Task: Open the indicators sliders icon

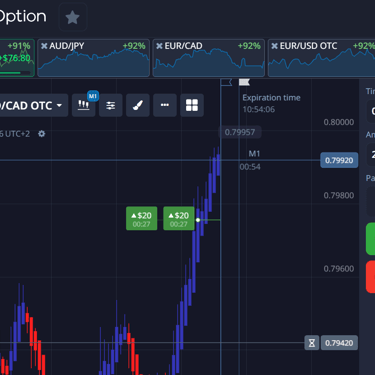Action: 111,105
